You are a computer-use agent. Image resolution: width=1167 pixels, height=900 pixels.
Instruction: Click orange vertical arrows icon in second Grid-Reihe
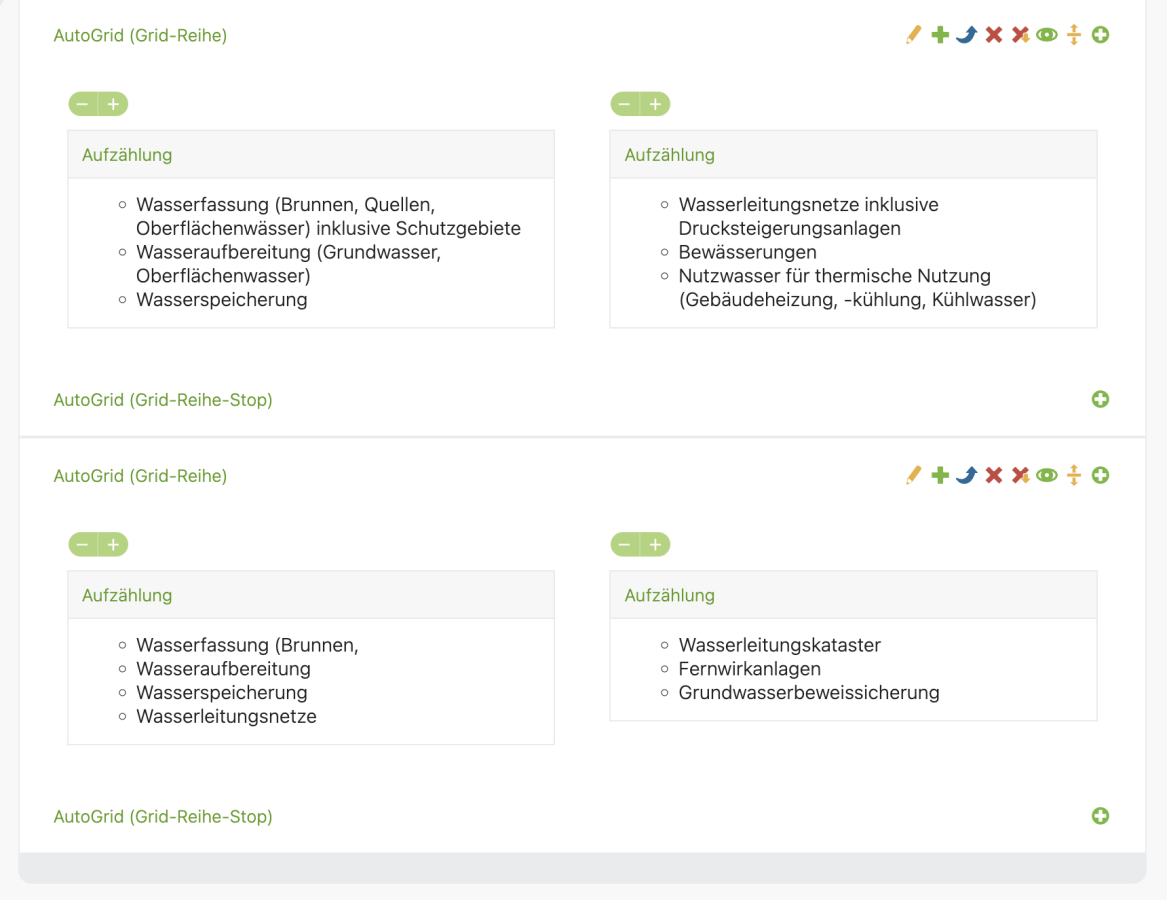pyautogui.click(x=1074, y=476)
